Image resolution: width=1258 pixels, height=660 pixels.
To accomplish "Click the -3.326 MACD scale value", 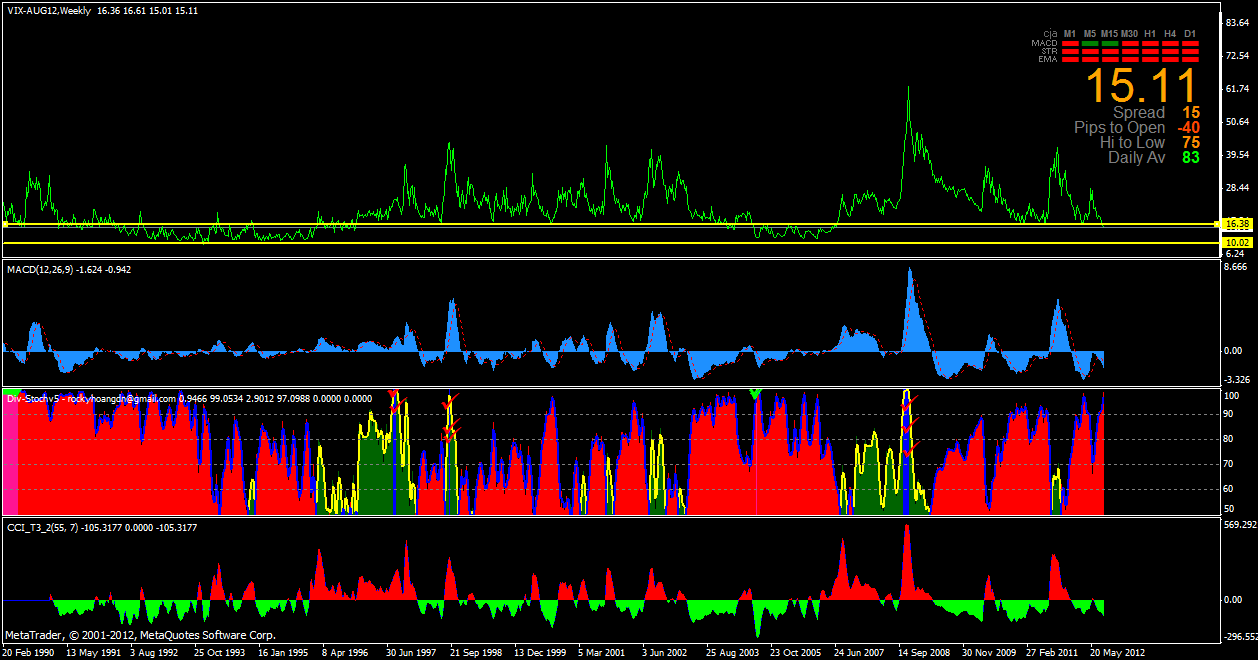I will tap(1237, 379).
